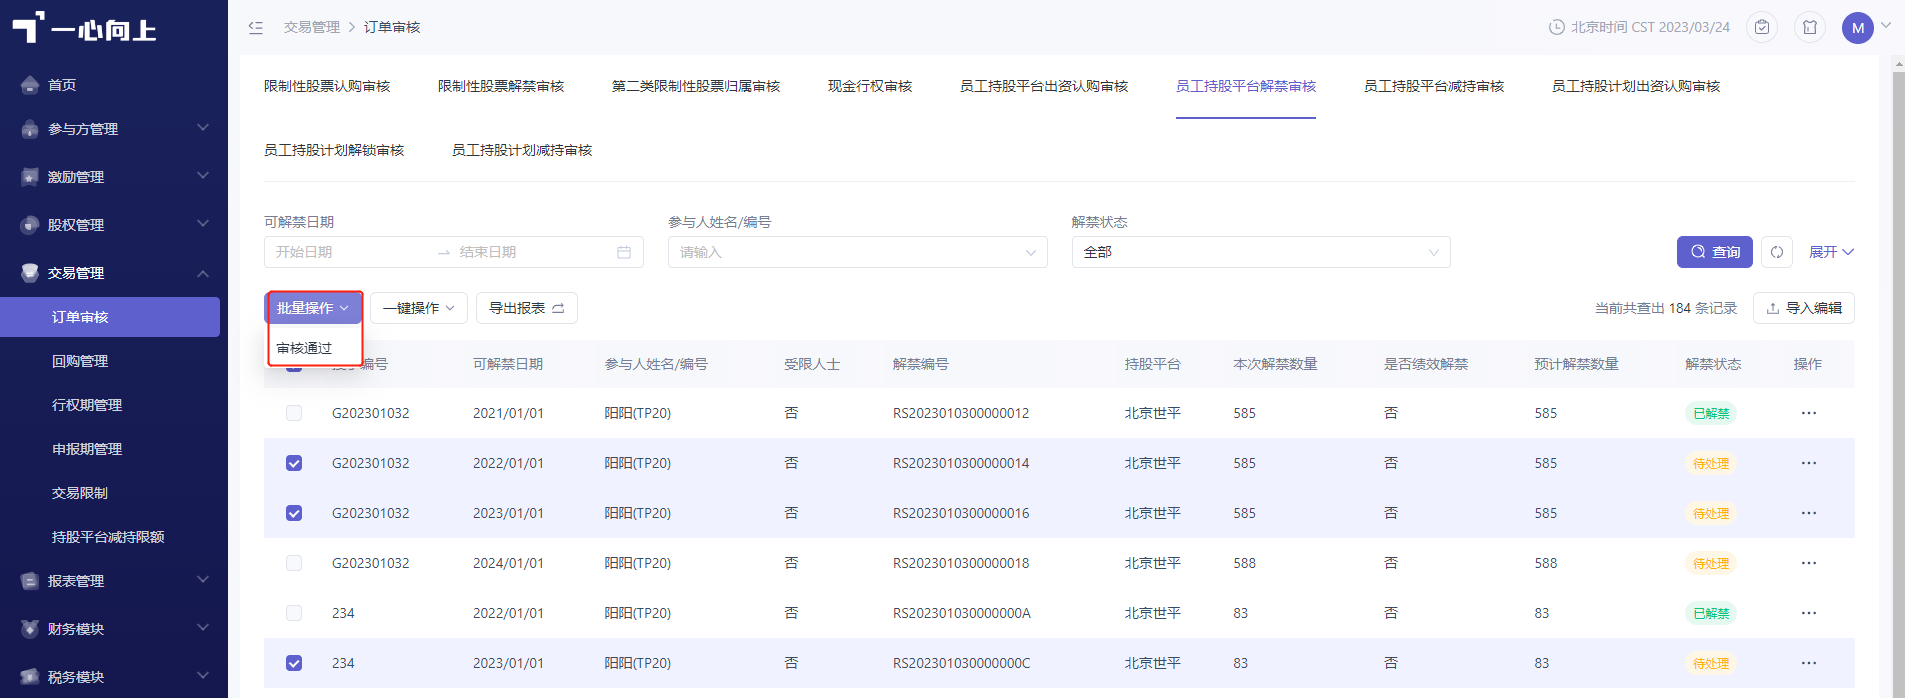Image resolution: width=1905 pixels, height=698 pixels.
Task: Expand more filters with 展开
Action: point(1831,252)
